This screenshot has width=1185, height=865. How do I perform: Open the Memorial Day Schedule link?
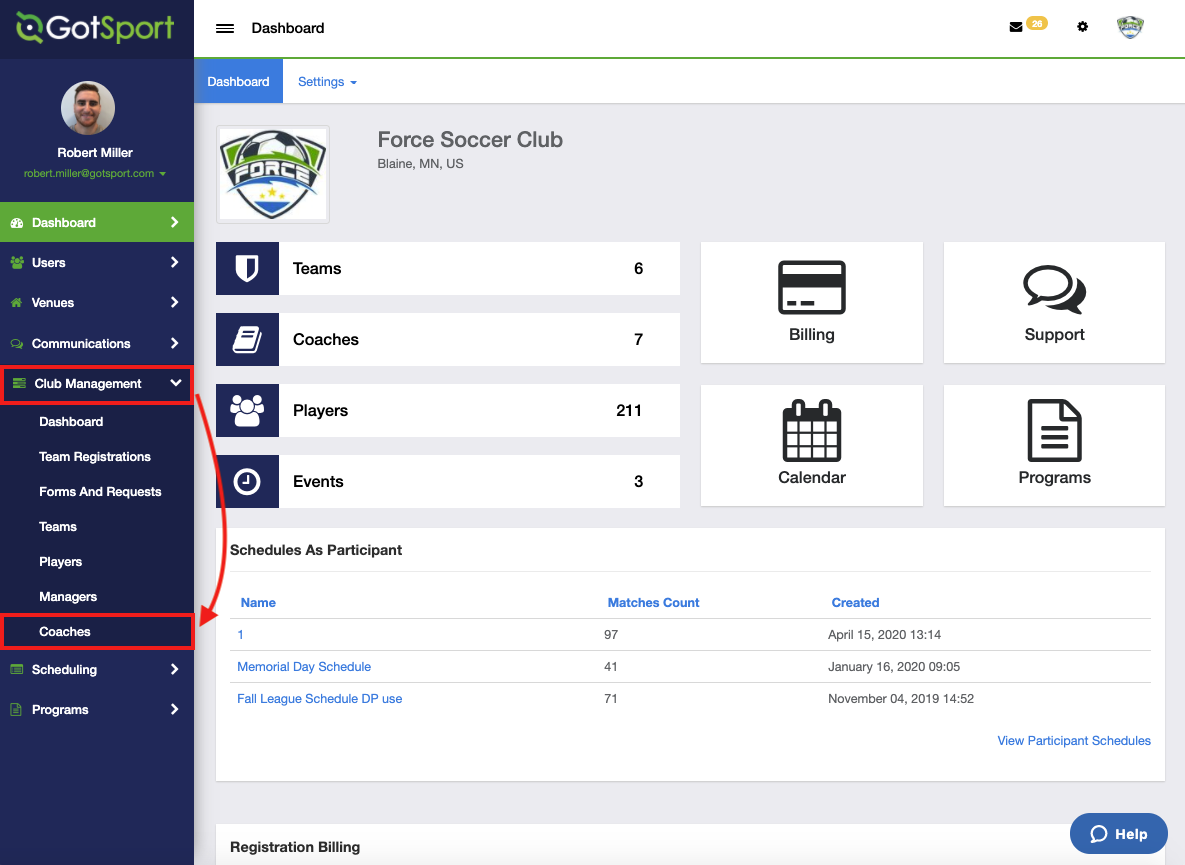pos(304,666)
